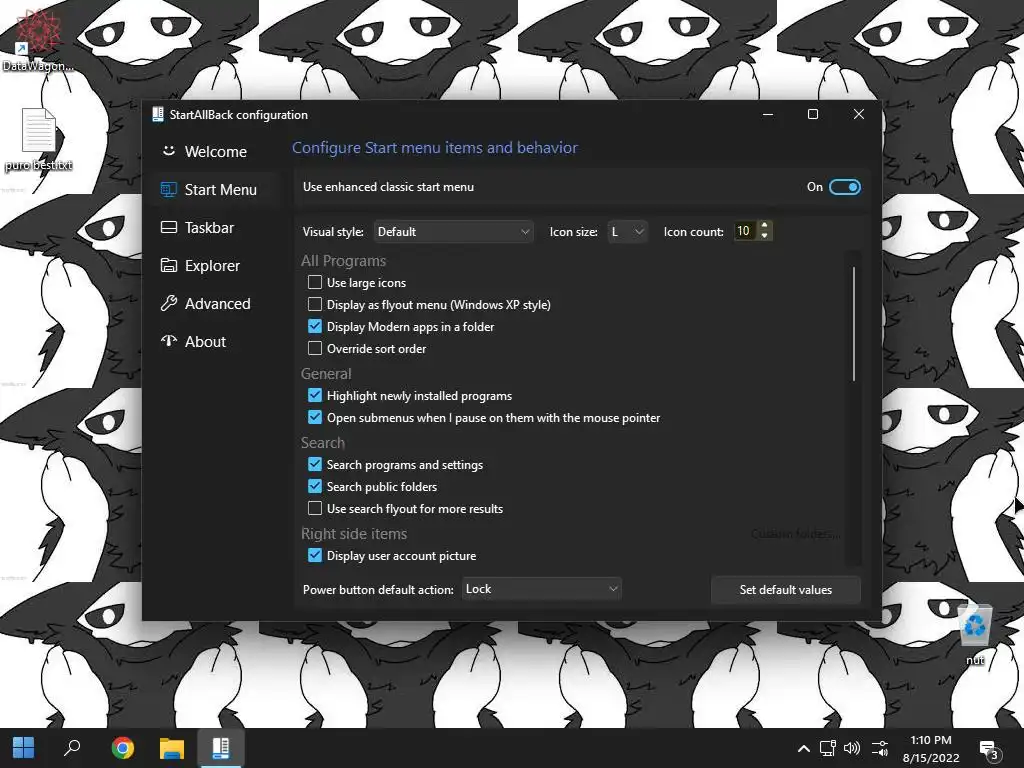
Task: Minimize the StartAllBack configuration window
Action: coord(768,114)
